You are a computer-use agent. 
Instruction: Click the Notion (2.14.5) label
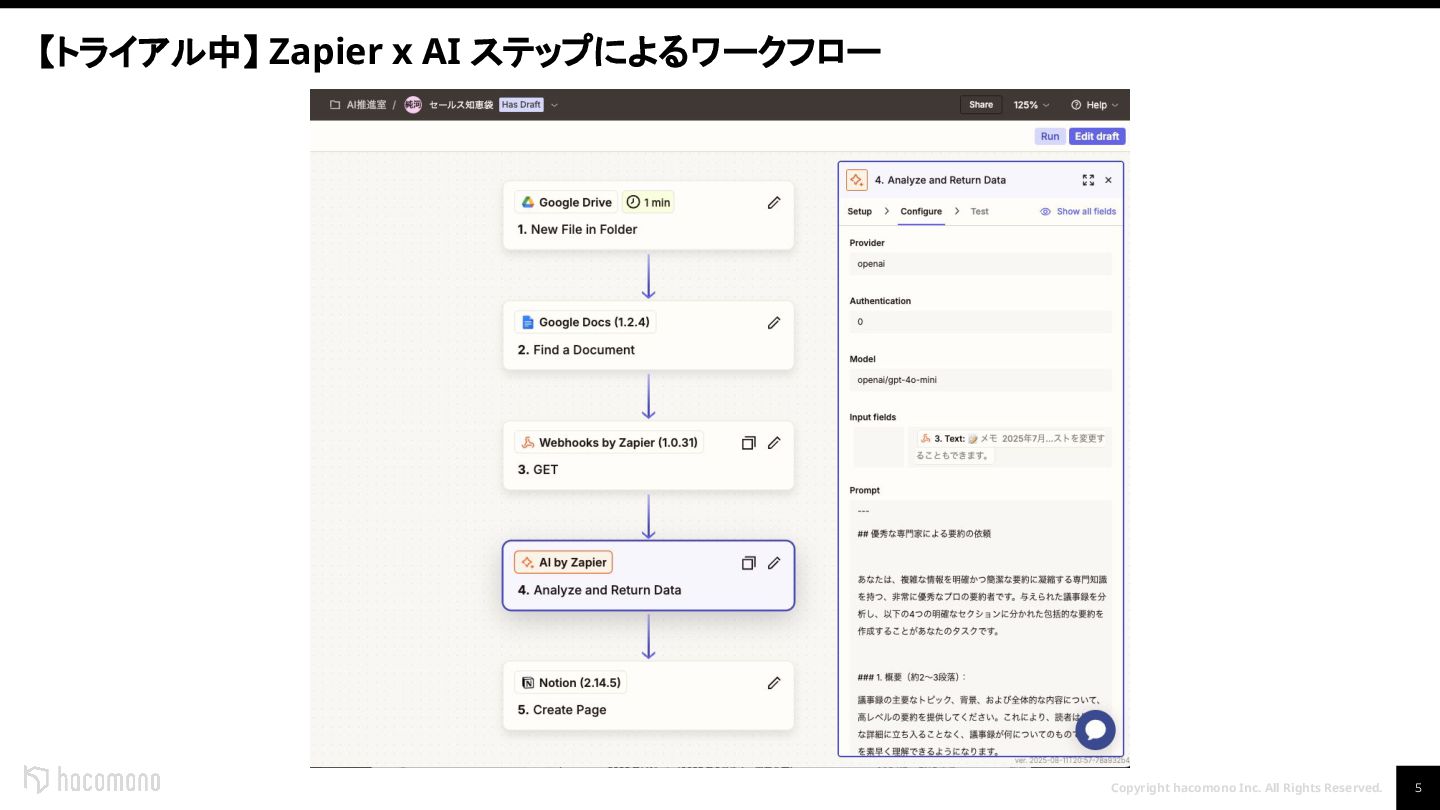(580, 683)
